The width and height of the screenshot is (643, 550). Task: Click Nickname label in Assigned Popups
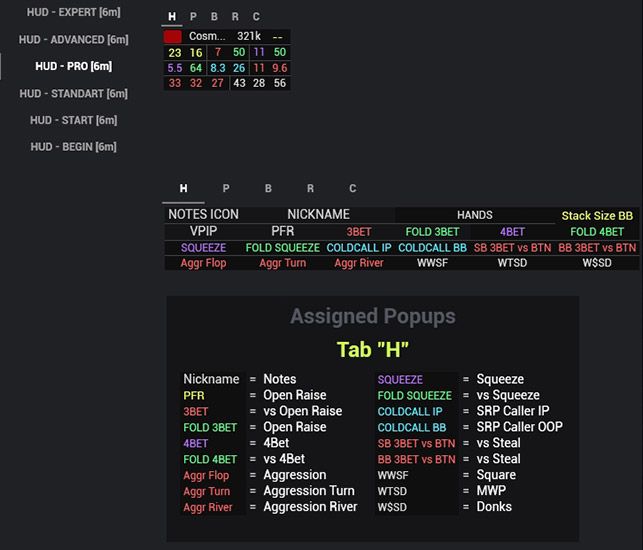[211, 379]
